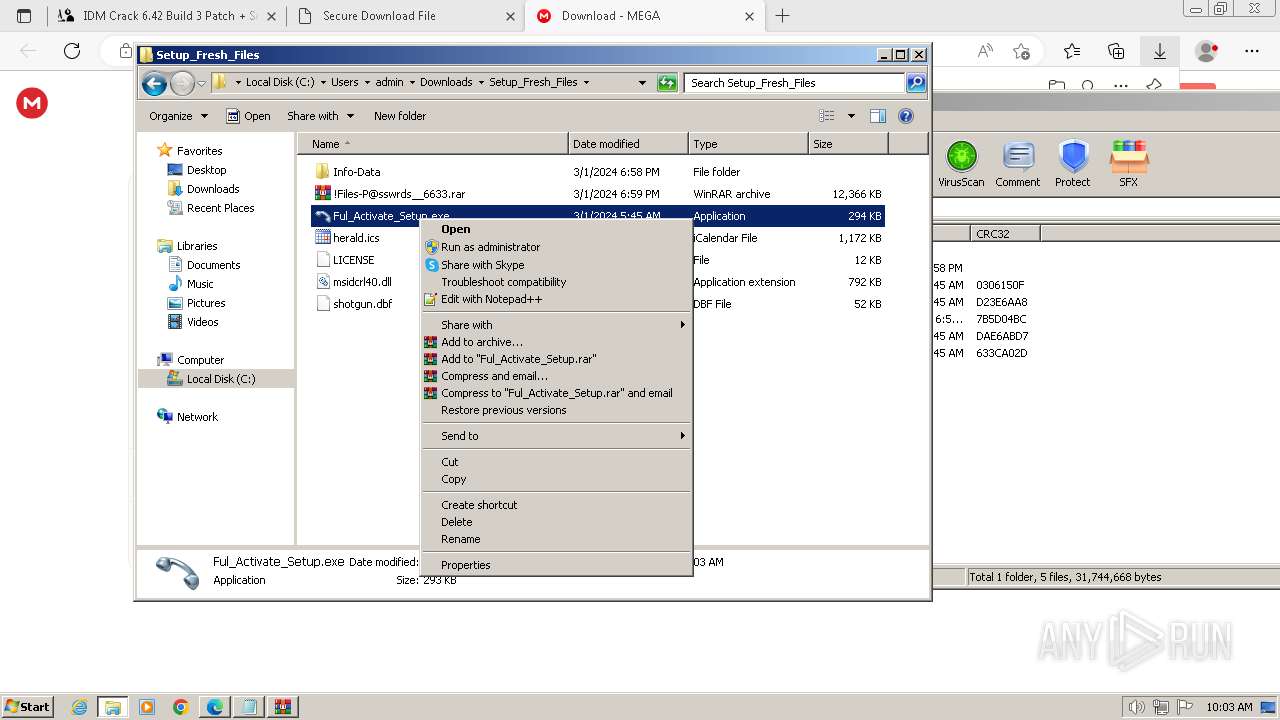The width and height of the screenshot is (1280, 720).
Task: Open Pictures library in sidebar
Action: click(206, 303)
